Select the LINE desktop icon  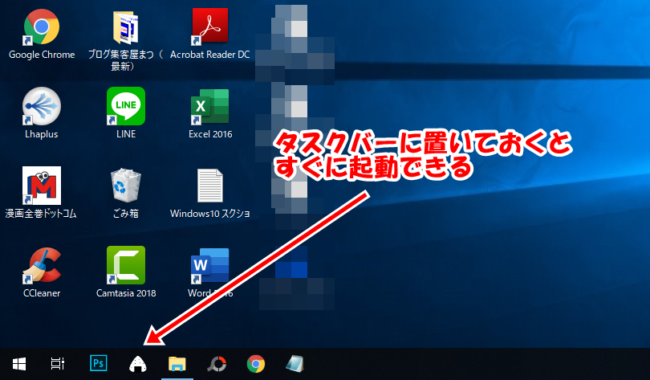(x=126, y=106)
